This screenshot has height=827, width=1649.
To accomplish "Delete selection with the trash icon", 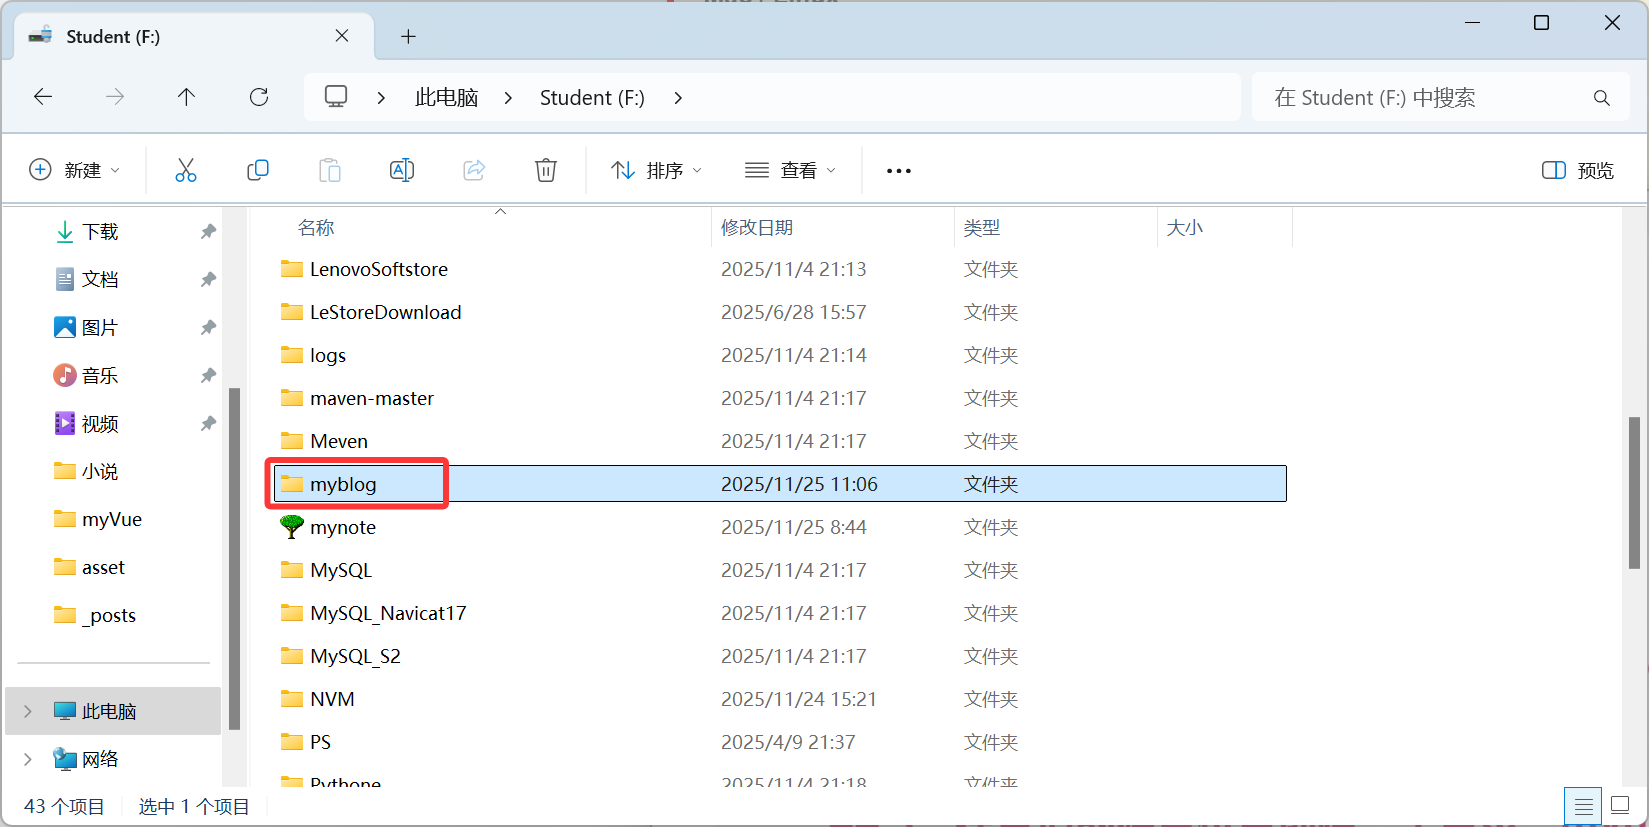I will [x=546, y=170].
